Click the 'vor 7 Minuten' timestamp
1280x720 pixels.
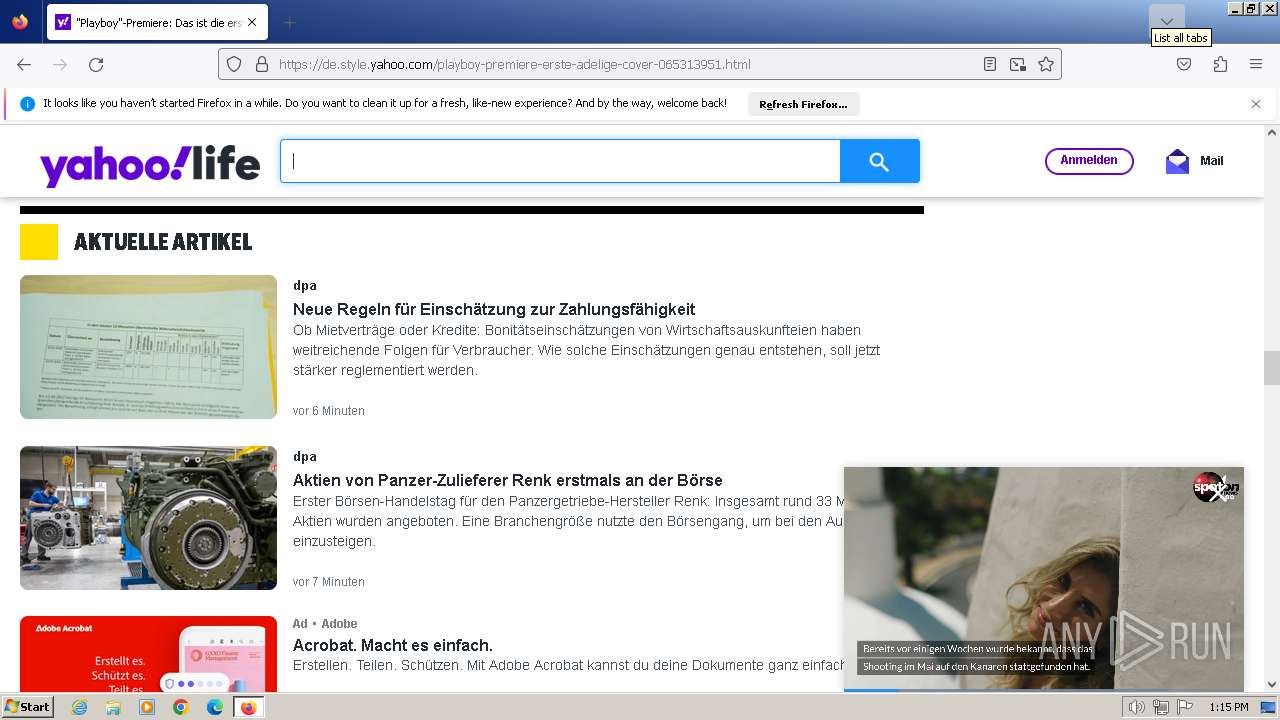pos(329,582)
